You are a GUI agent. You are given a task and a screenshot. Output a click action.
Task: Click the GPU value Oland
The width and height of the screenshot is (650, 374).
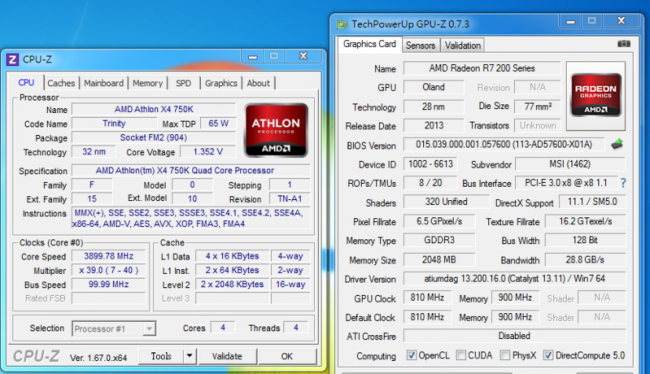[434, 87]
